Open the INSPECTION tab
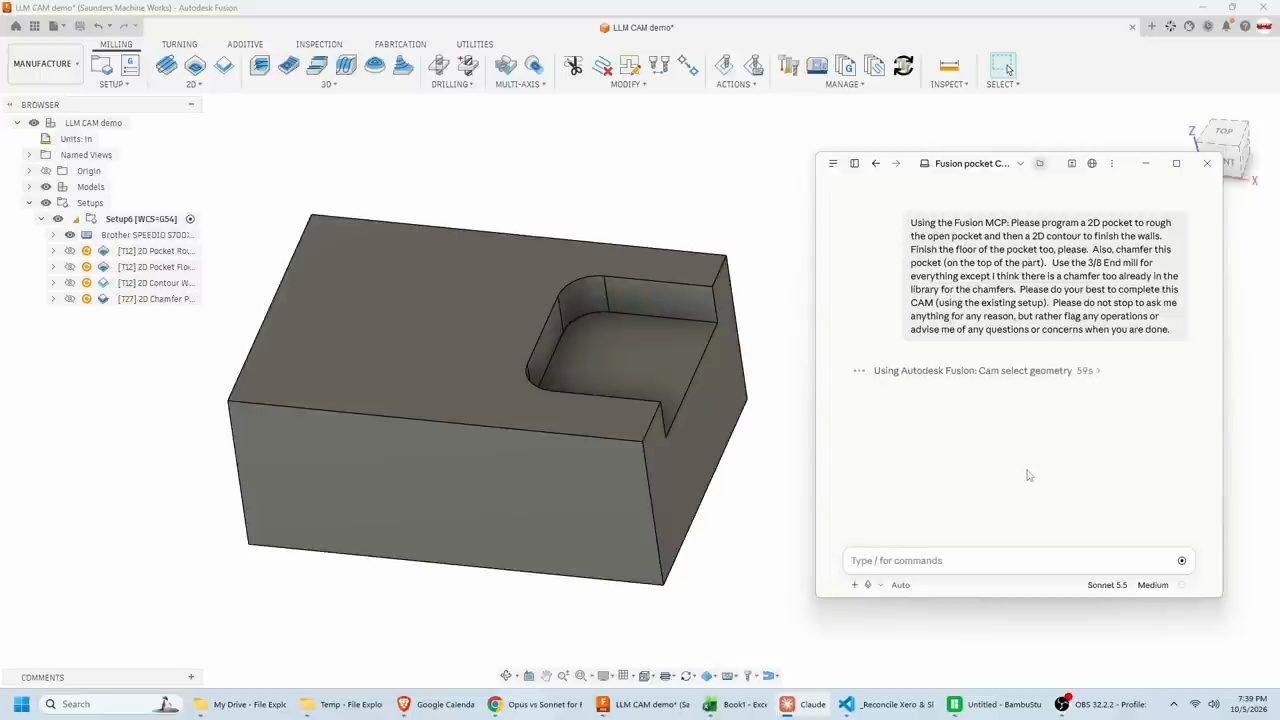1280x720 pixels. [319, 44]
